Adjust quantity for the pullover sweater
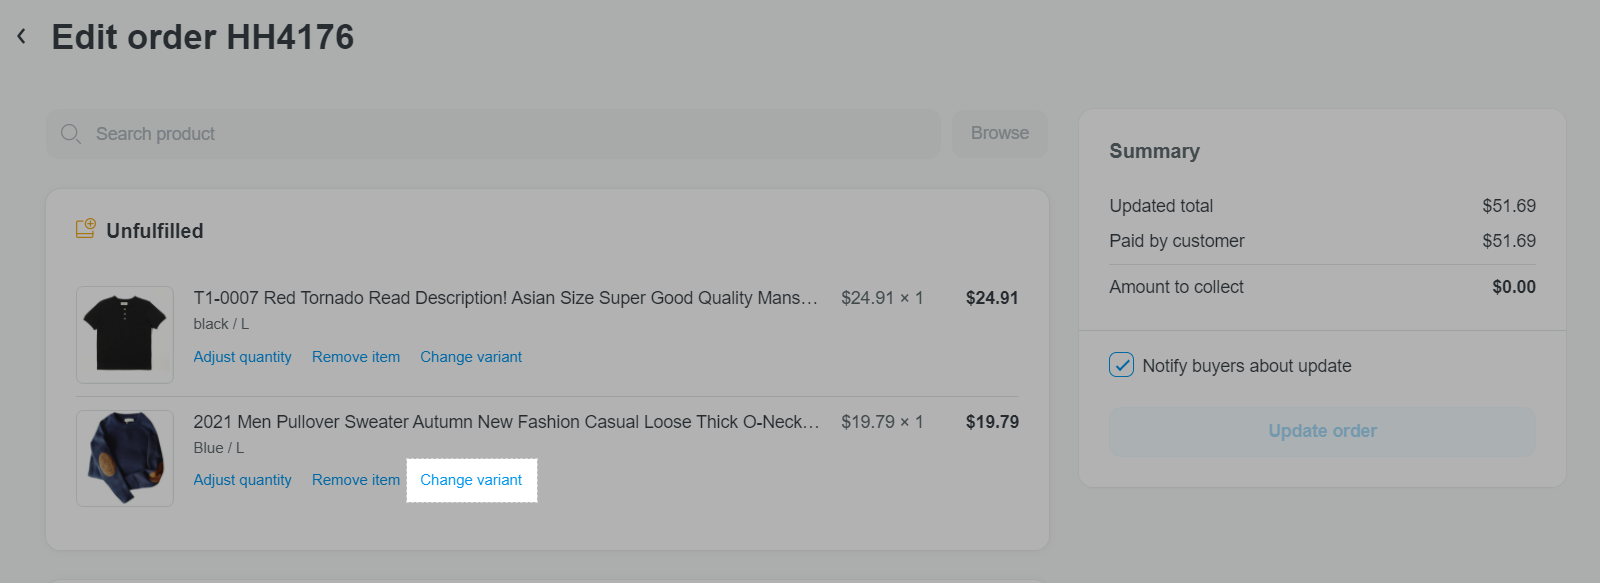 242,480
